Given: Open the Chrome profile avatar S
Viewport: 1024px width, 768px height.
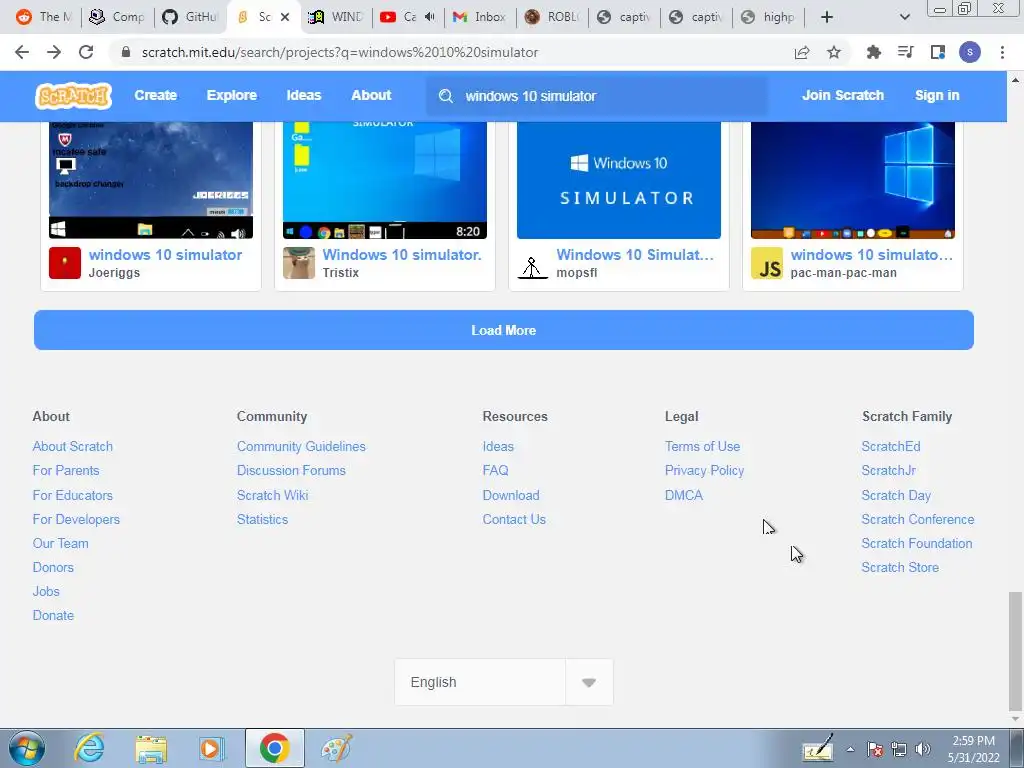Looking at the screenshot, I should (970, 52).
